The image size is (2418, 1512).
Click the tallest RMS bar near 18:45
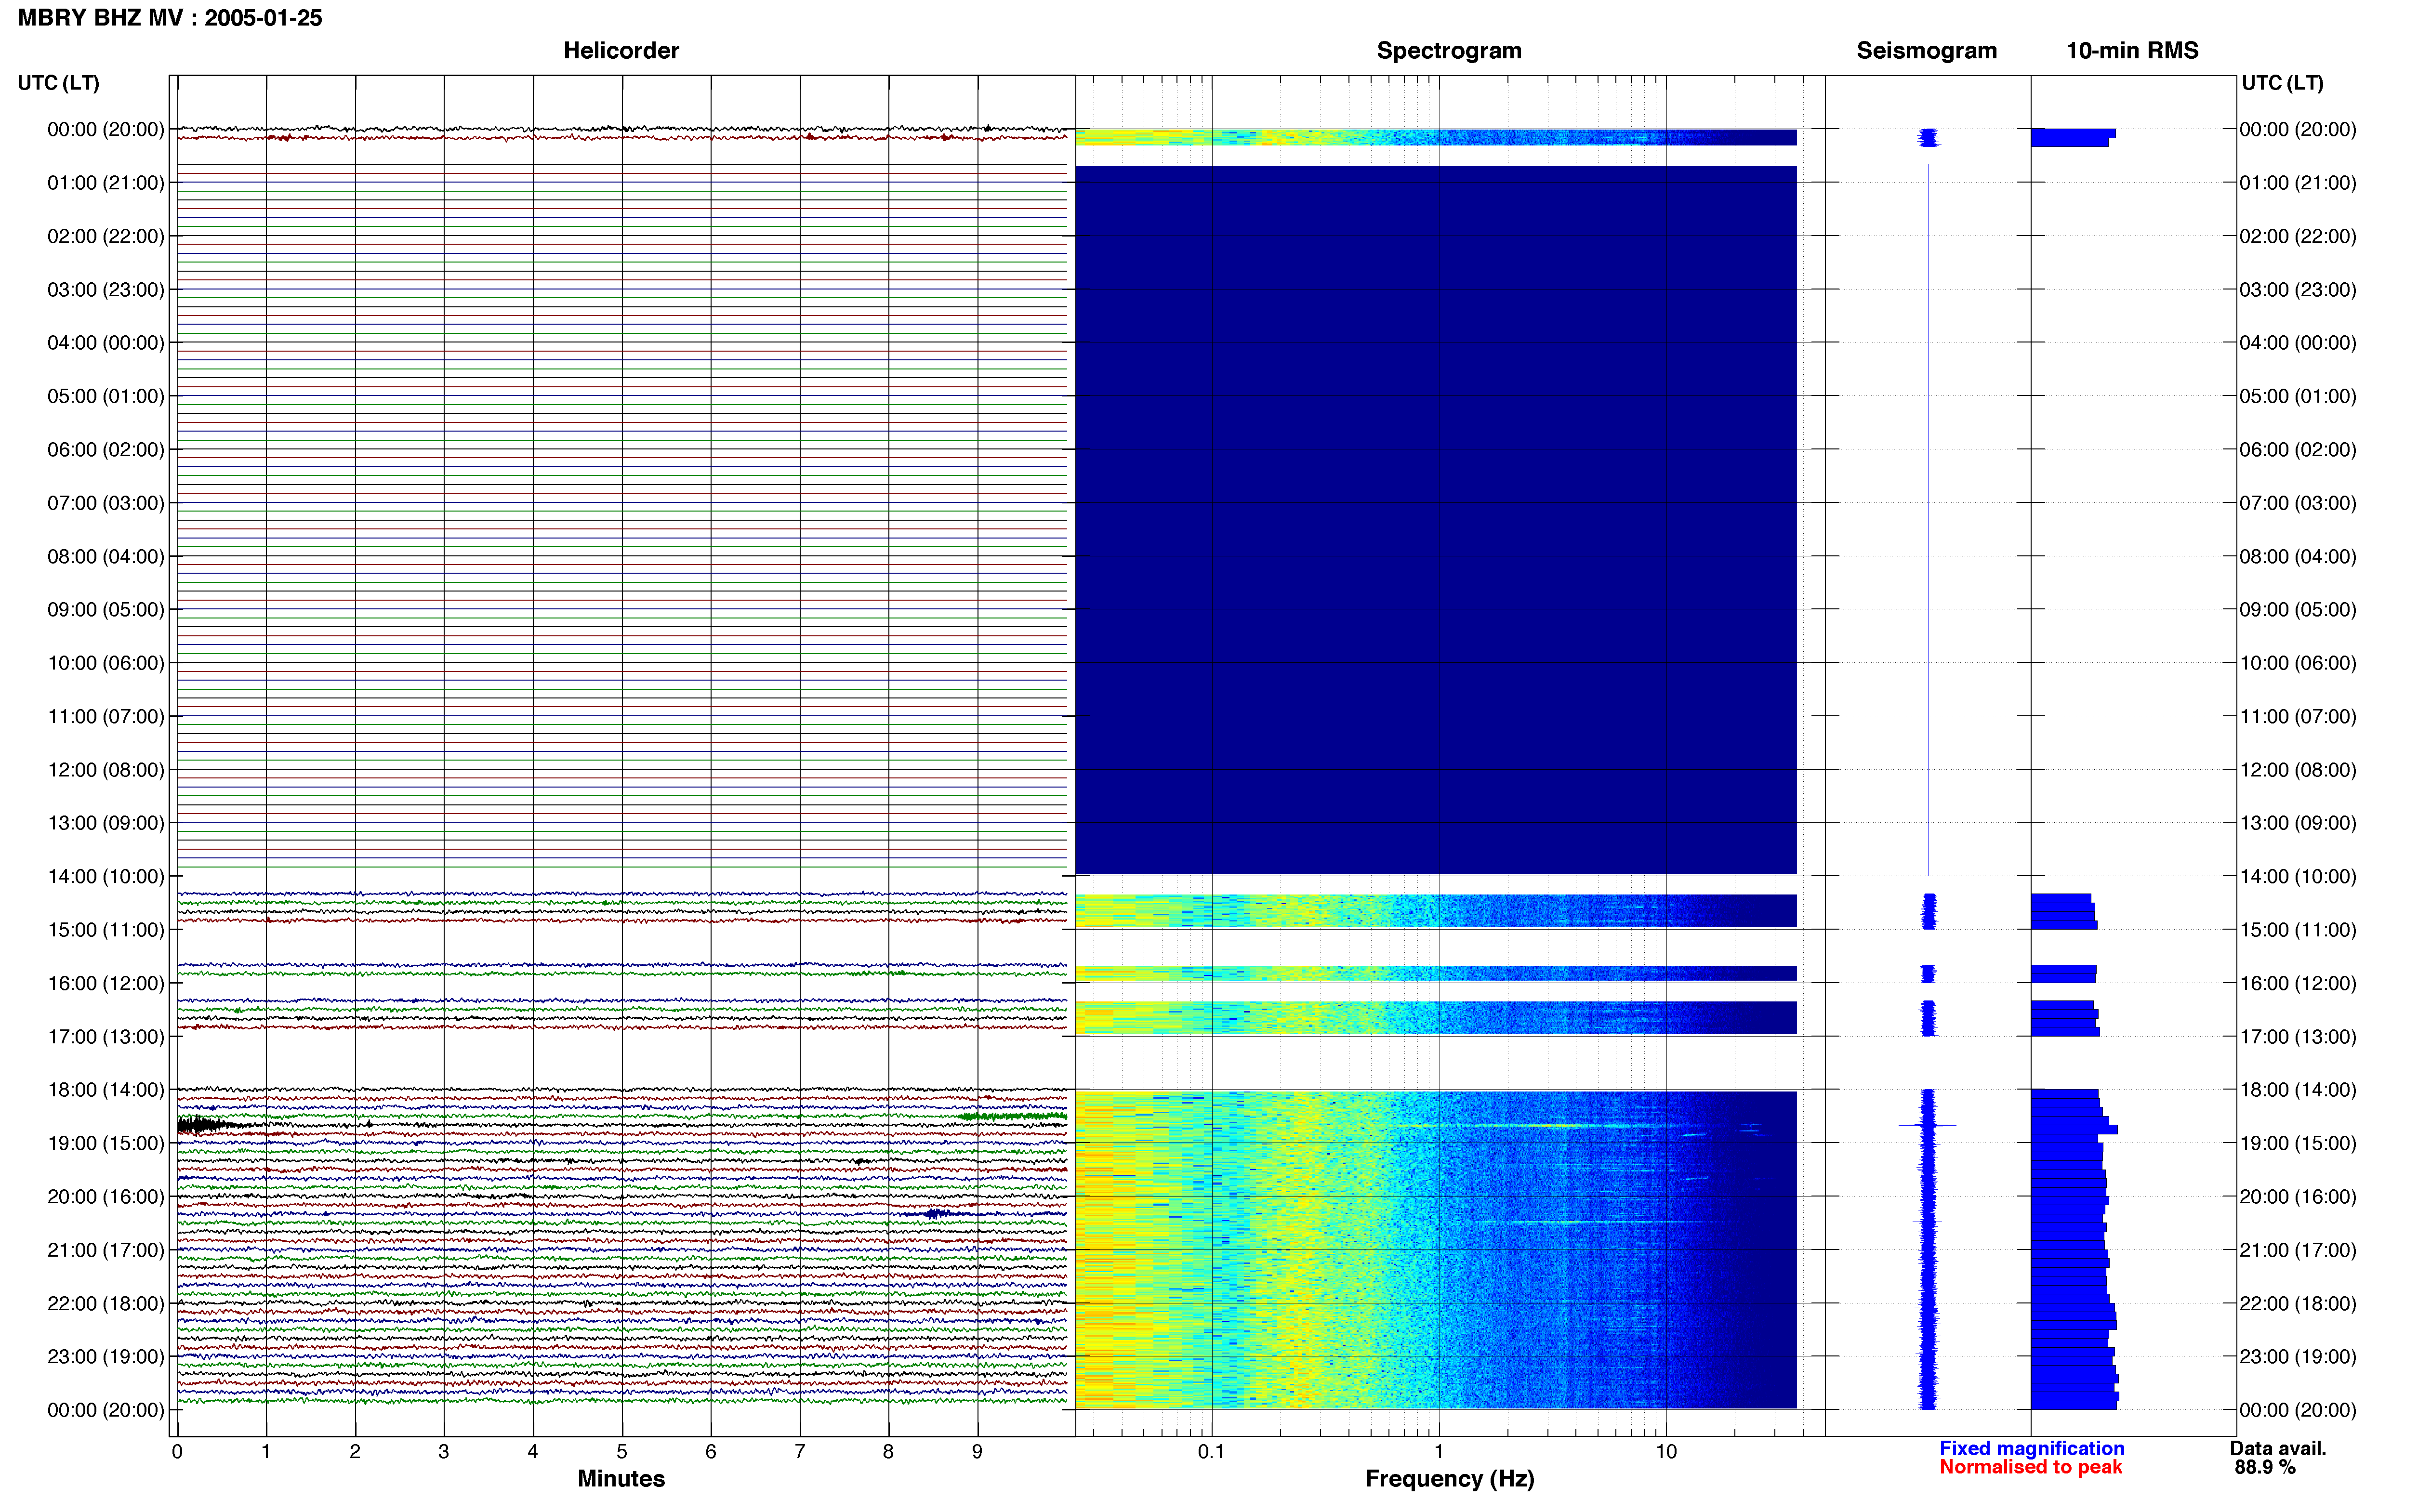coord(2074,1129)
